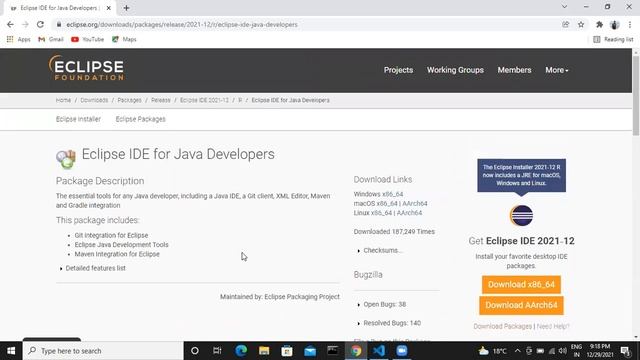
Task: Open the Projects menu item
Action: (x=398, y=70)
